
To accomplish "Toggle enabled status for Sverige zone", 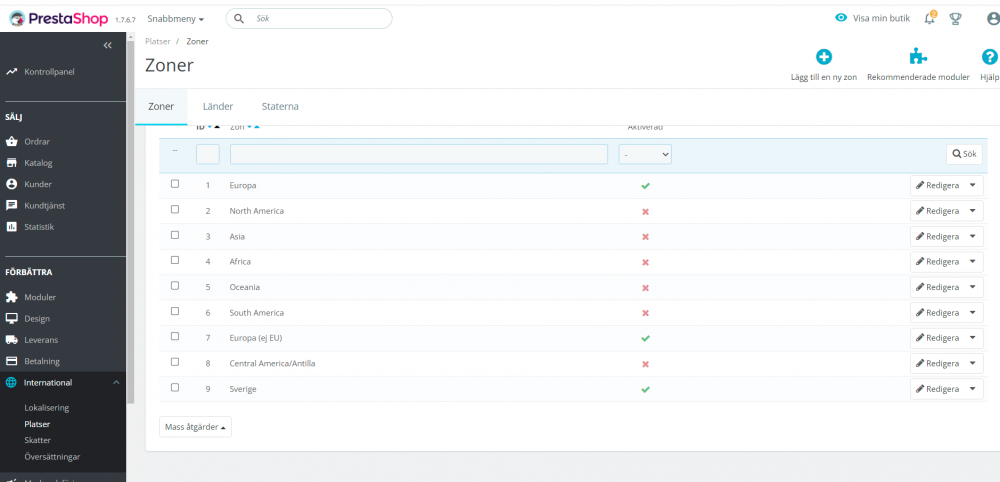I will (x=645, y=390).
